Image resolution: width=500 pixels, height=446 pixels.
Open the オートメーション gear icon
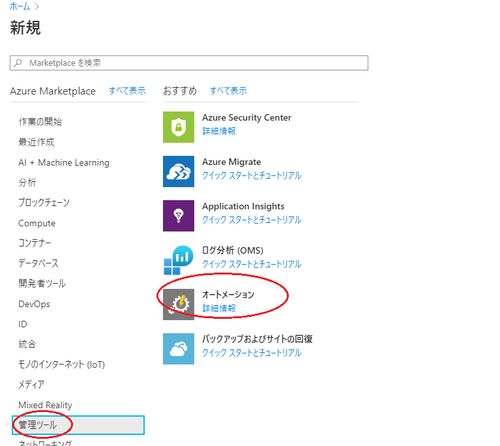click(178, 304)
